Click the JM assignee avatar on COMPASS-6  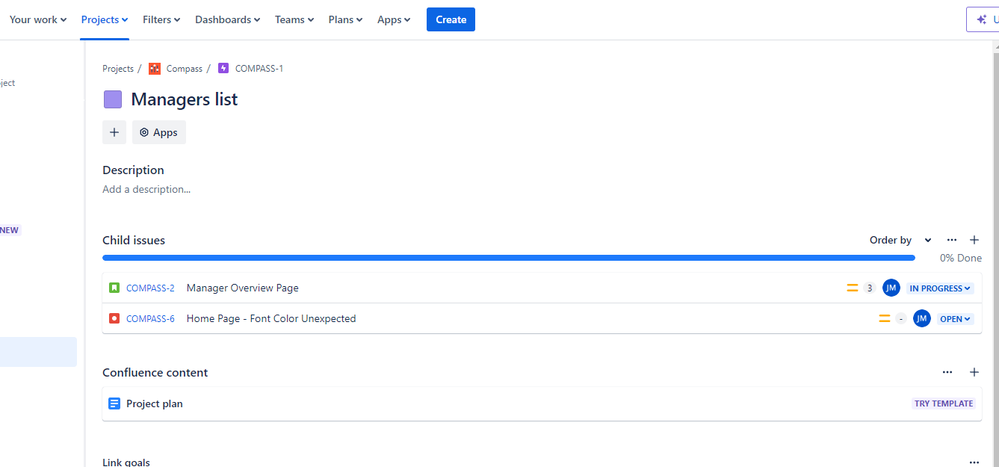[922, 319]
